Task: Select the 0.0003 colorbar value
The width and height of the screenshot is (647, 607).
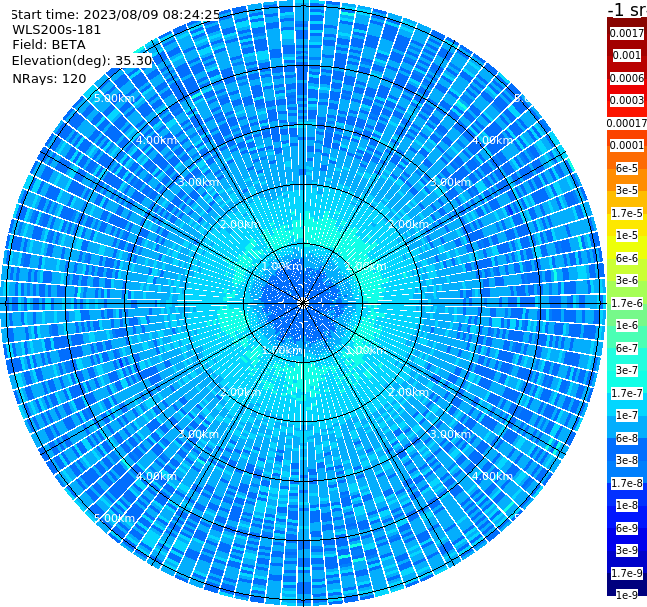Action: pyautogui.click(x=627, y=100)
